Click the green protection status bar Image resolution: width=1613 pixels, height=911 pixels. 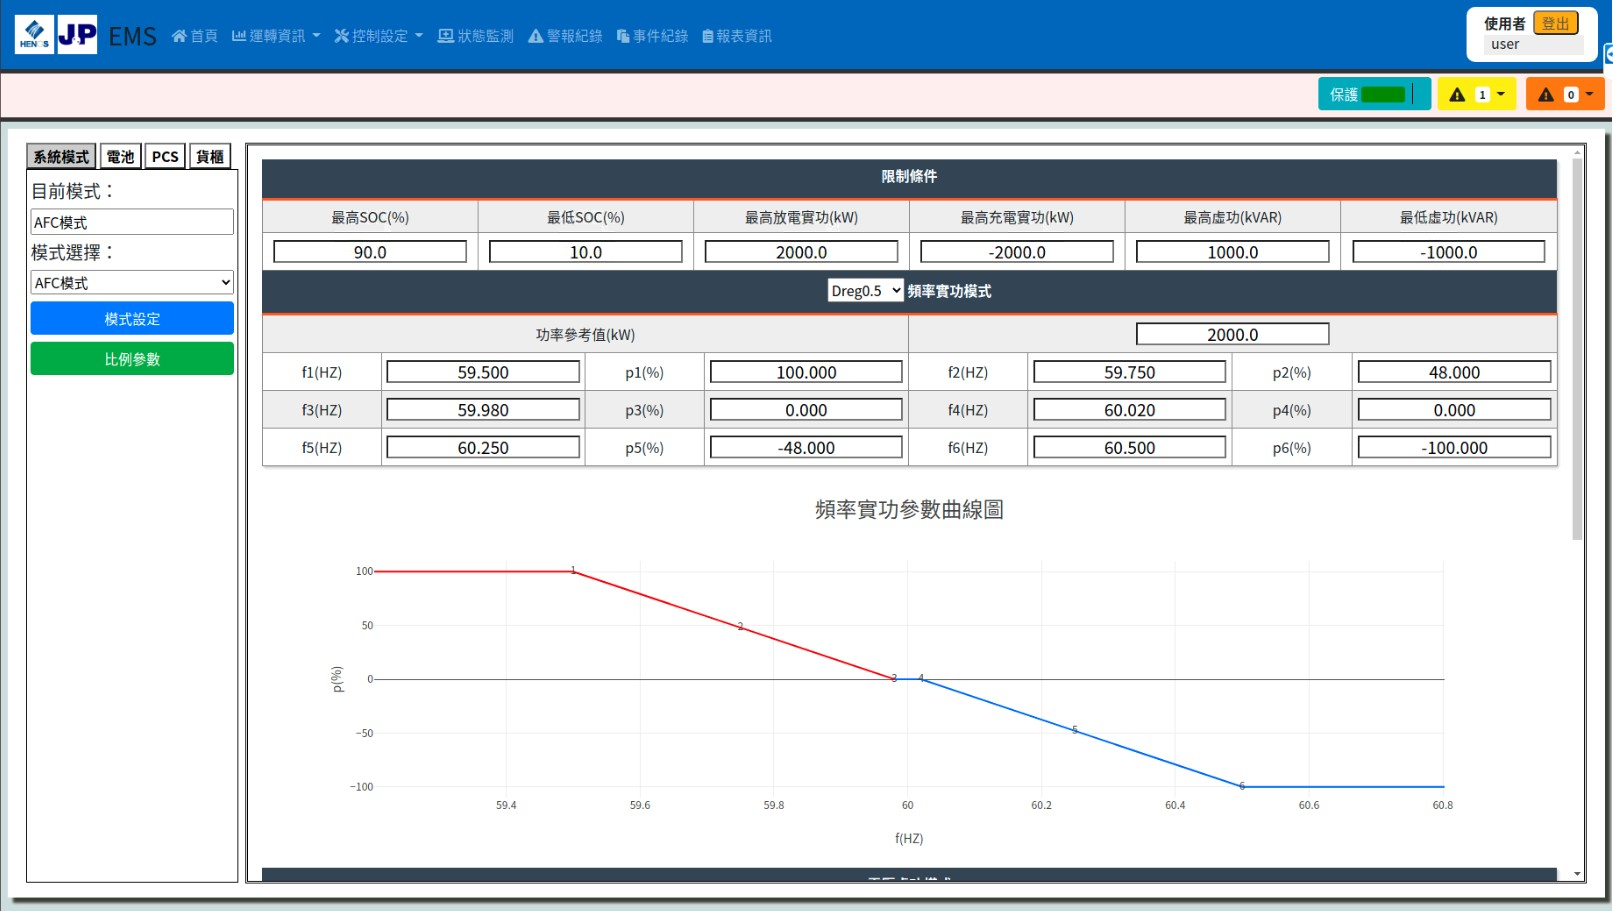[1385, 93]
